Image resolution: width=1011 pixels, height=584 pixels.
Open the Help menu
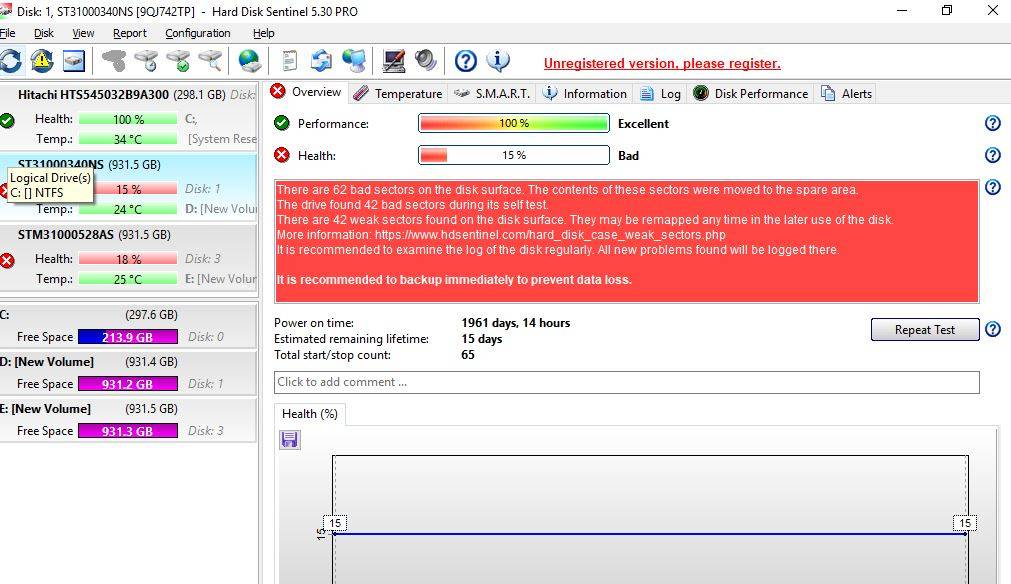[263, 33]
